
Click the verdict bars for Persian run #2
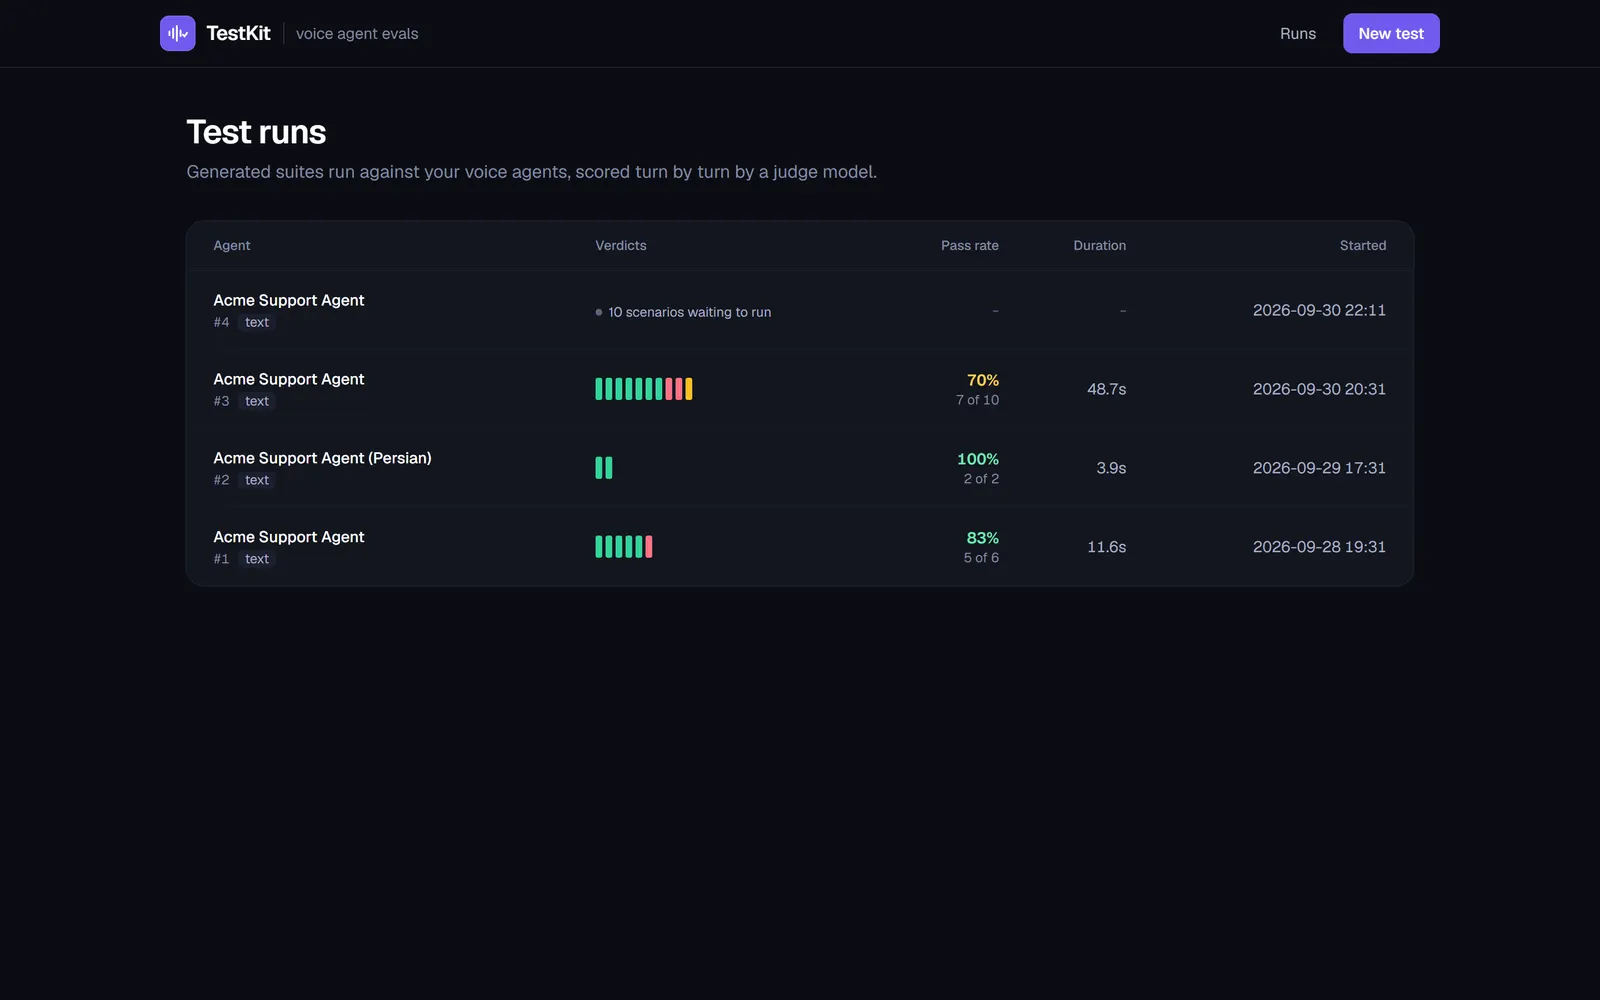(604, 468)
